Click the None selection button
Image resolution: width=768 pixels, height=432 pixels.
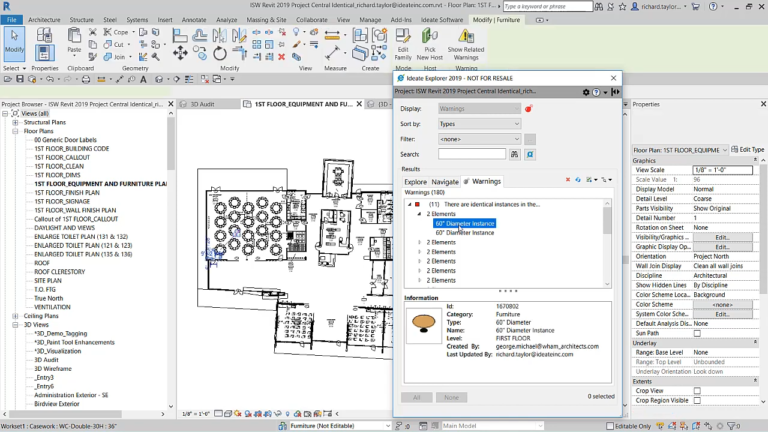tap(451, 397)
